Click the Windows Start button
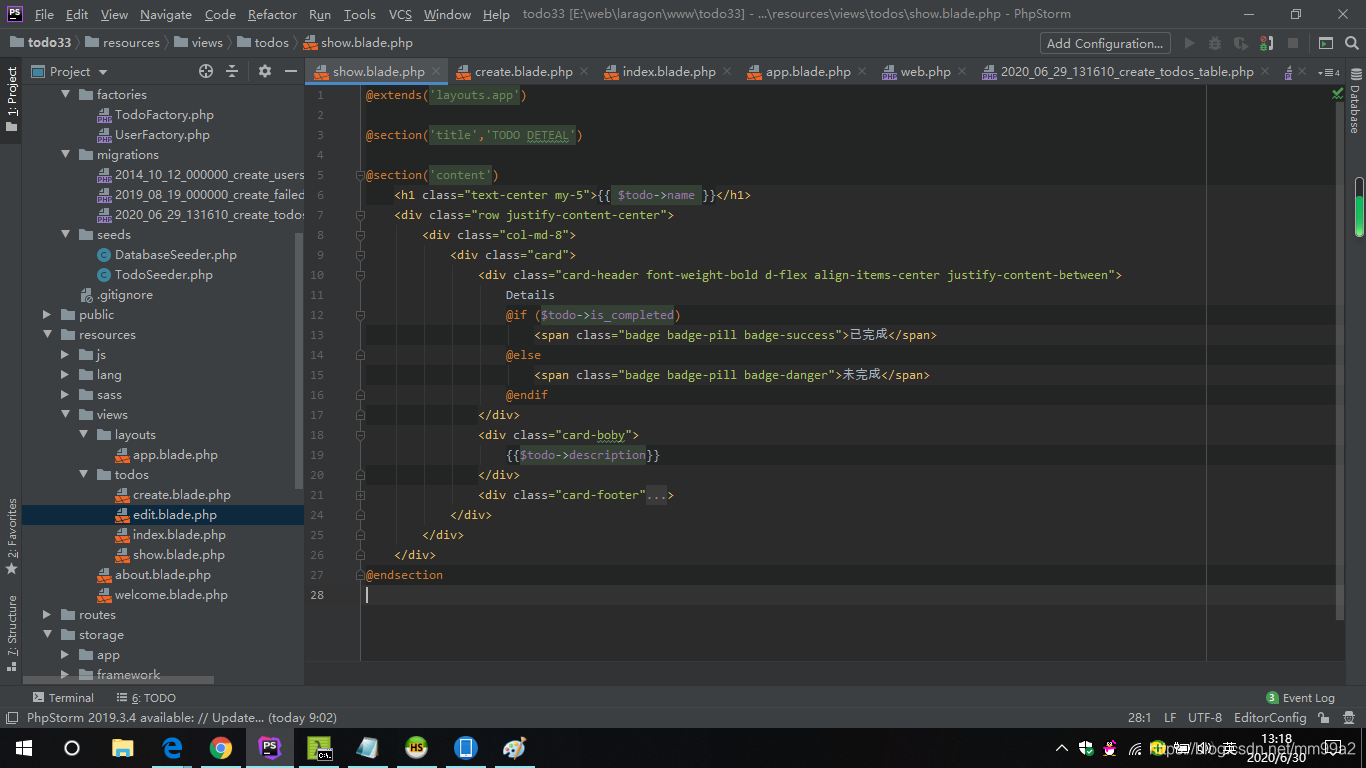 point(24,748)
